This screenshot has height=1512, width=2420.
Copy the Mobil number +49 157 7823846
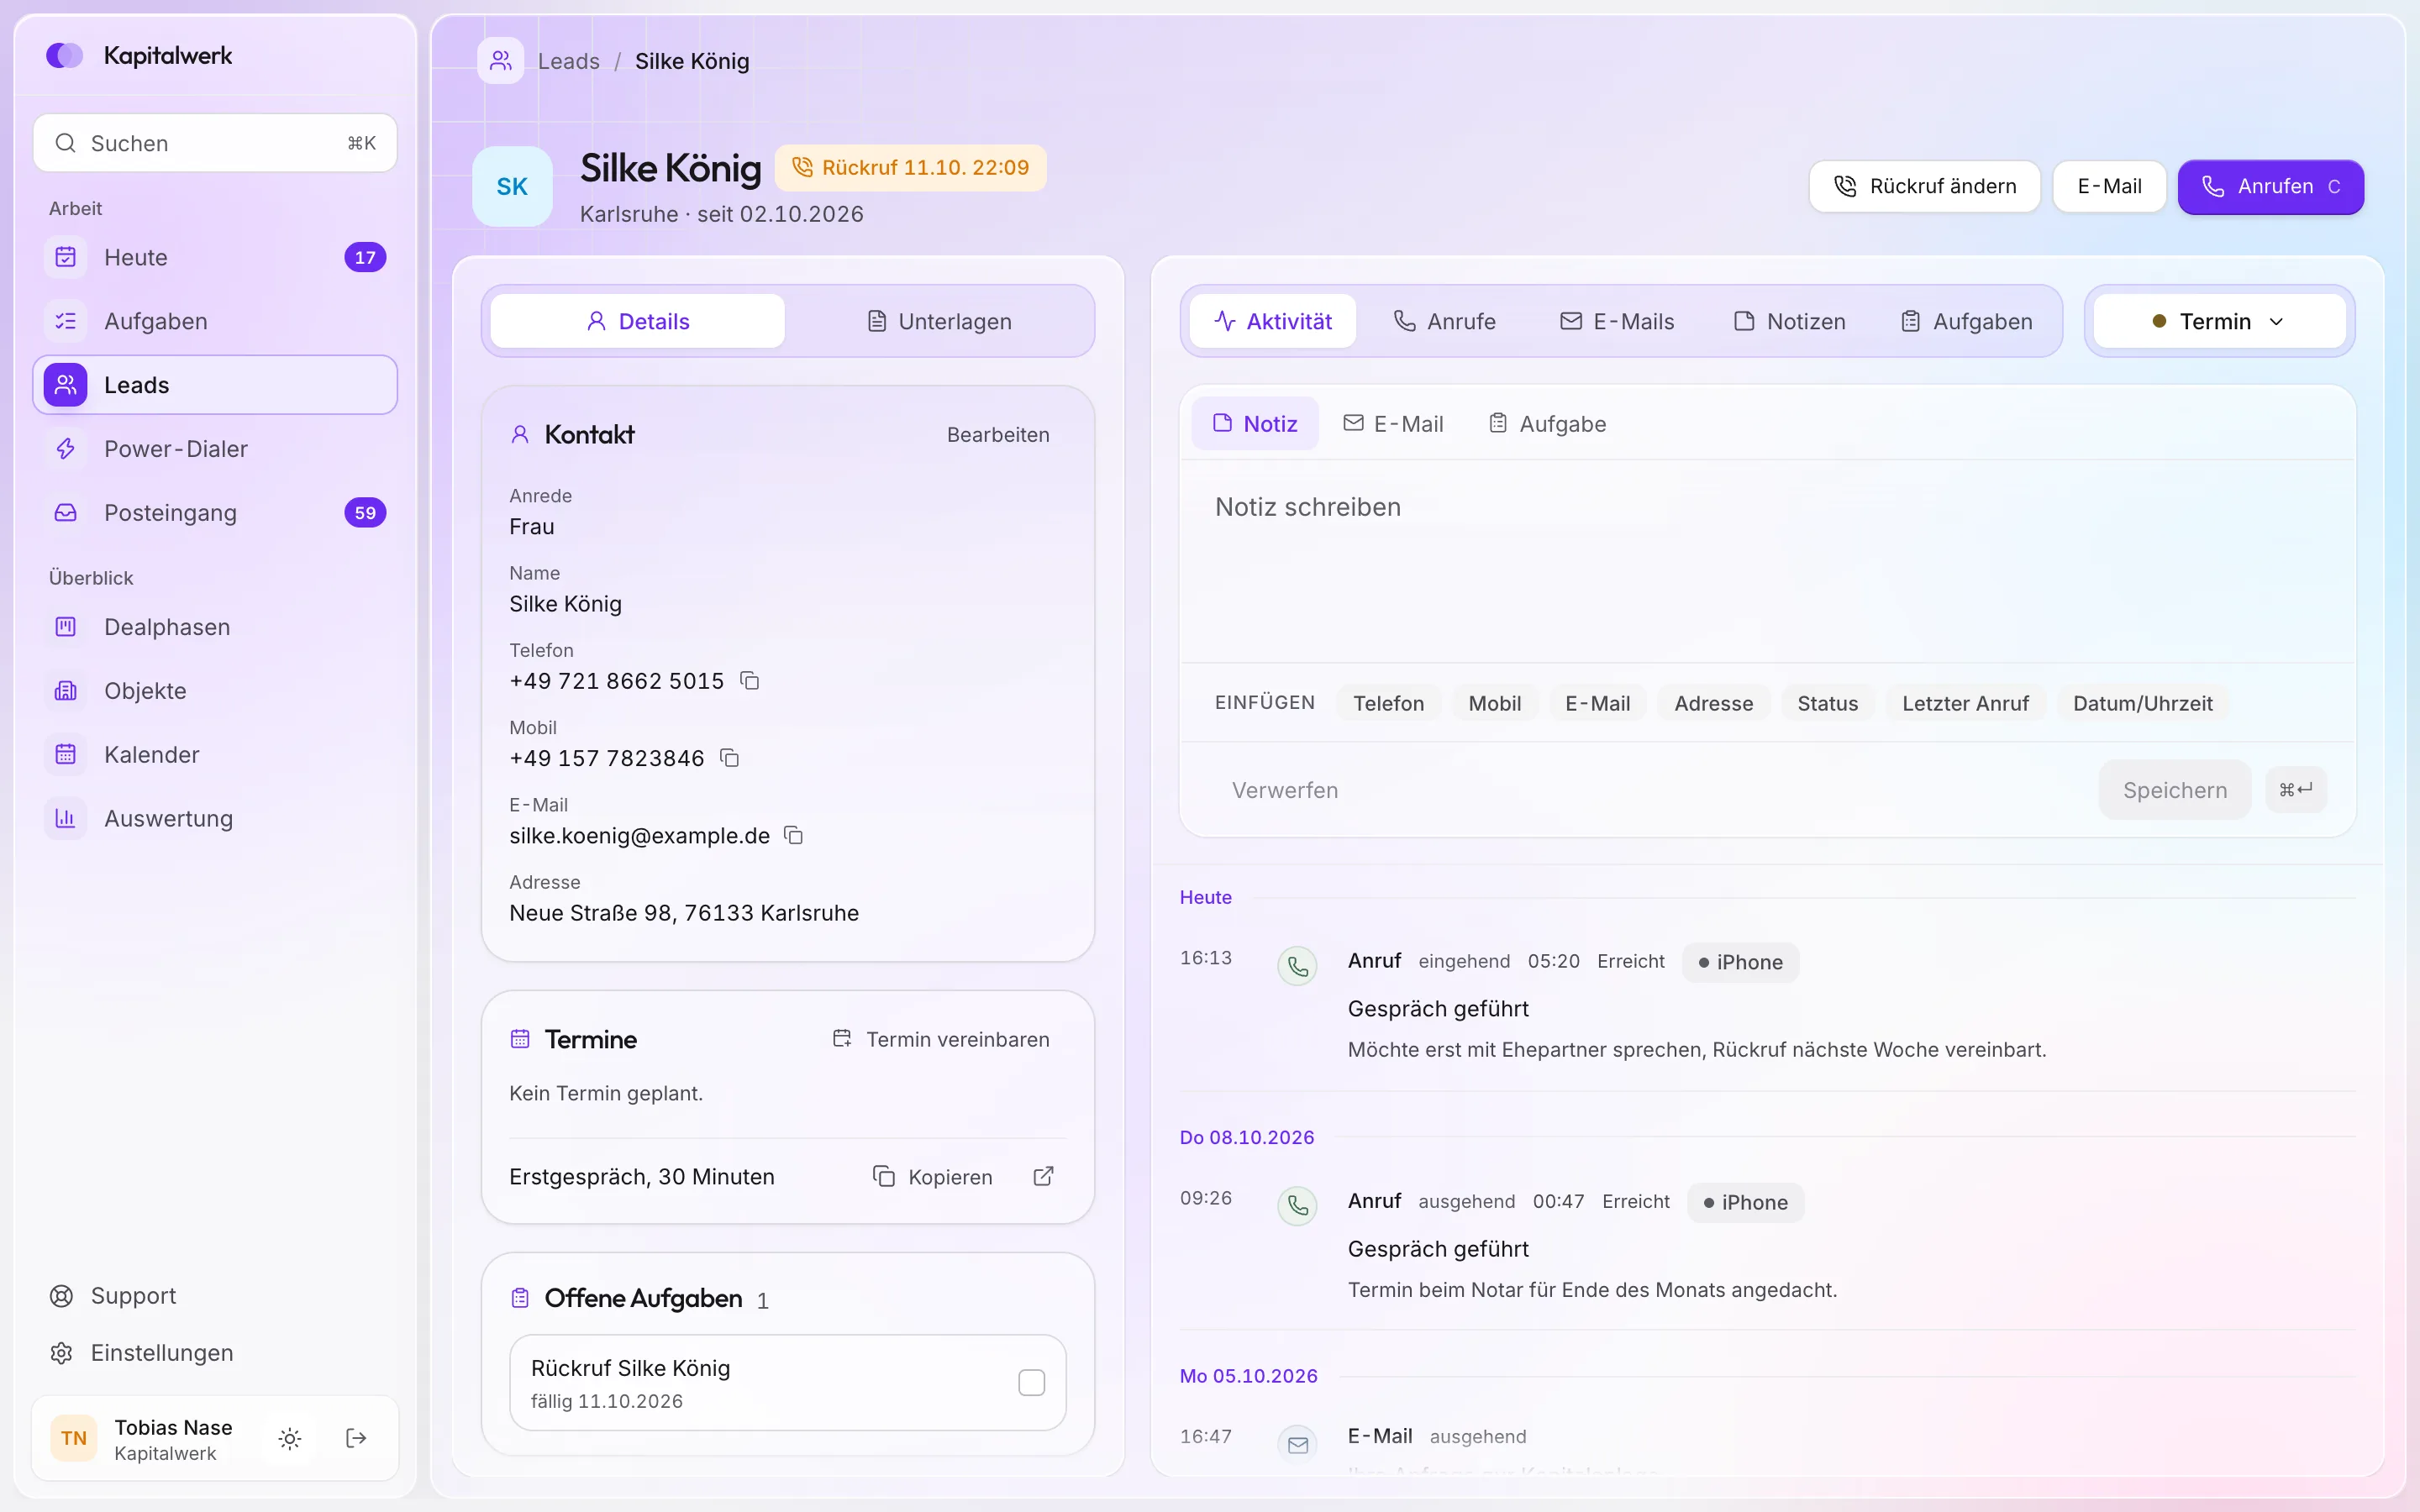tap(730, 758)
